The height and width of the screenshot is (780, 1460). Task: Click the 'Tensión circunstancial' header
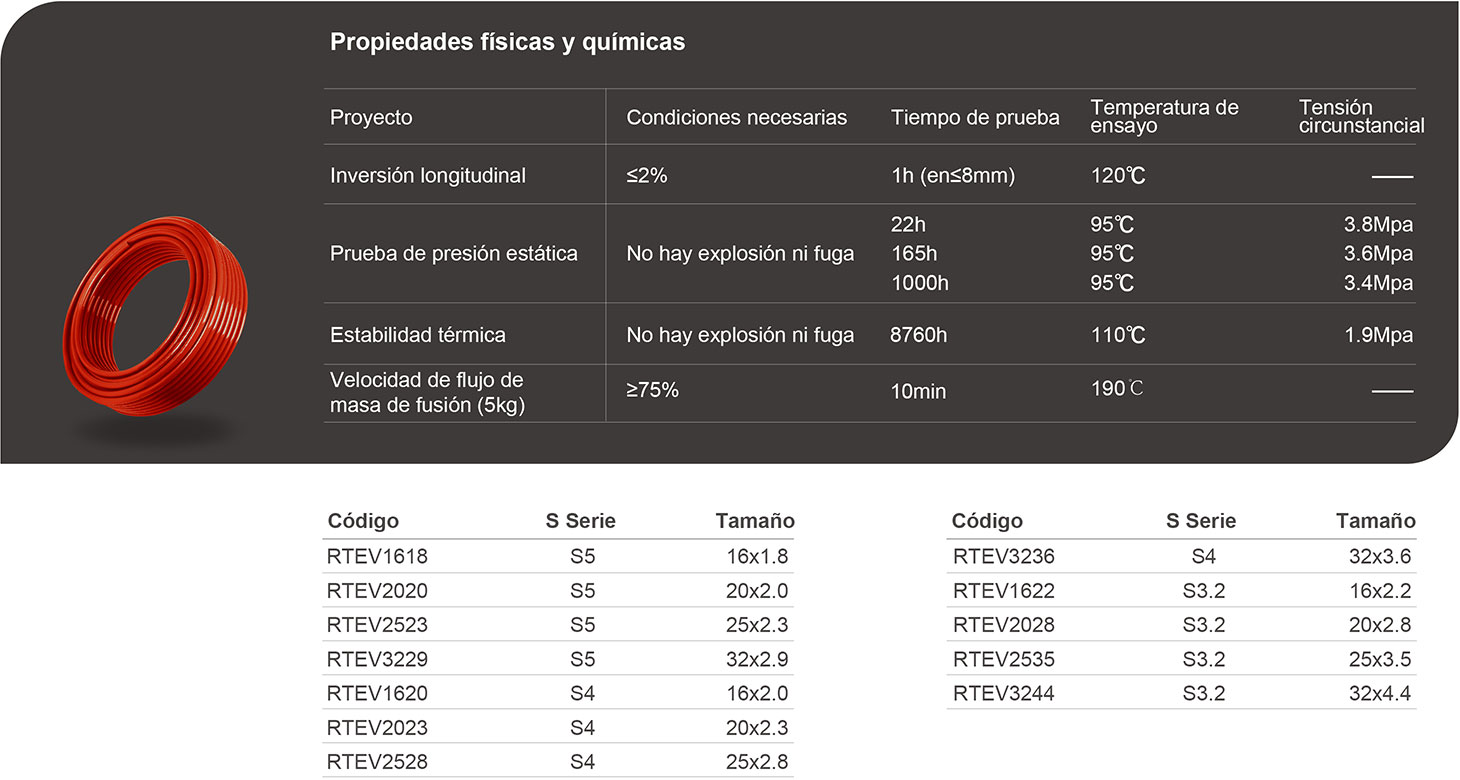(x=1361, y=116)
